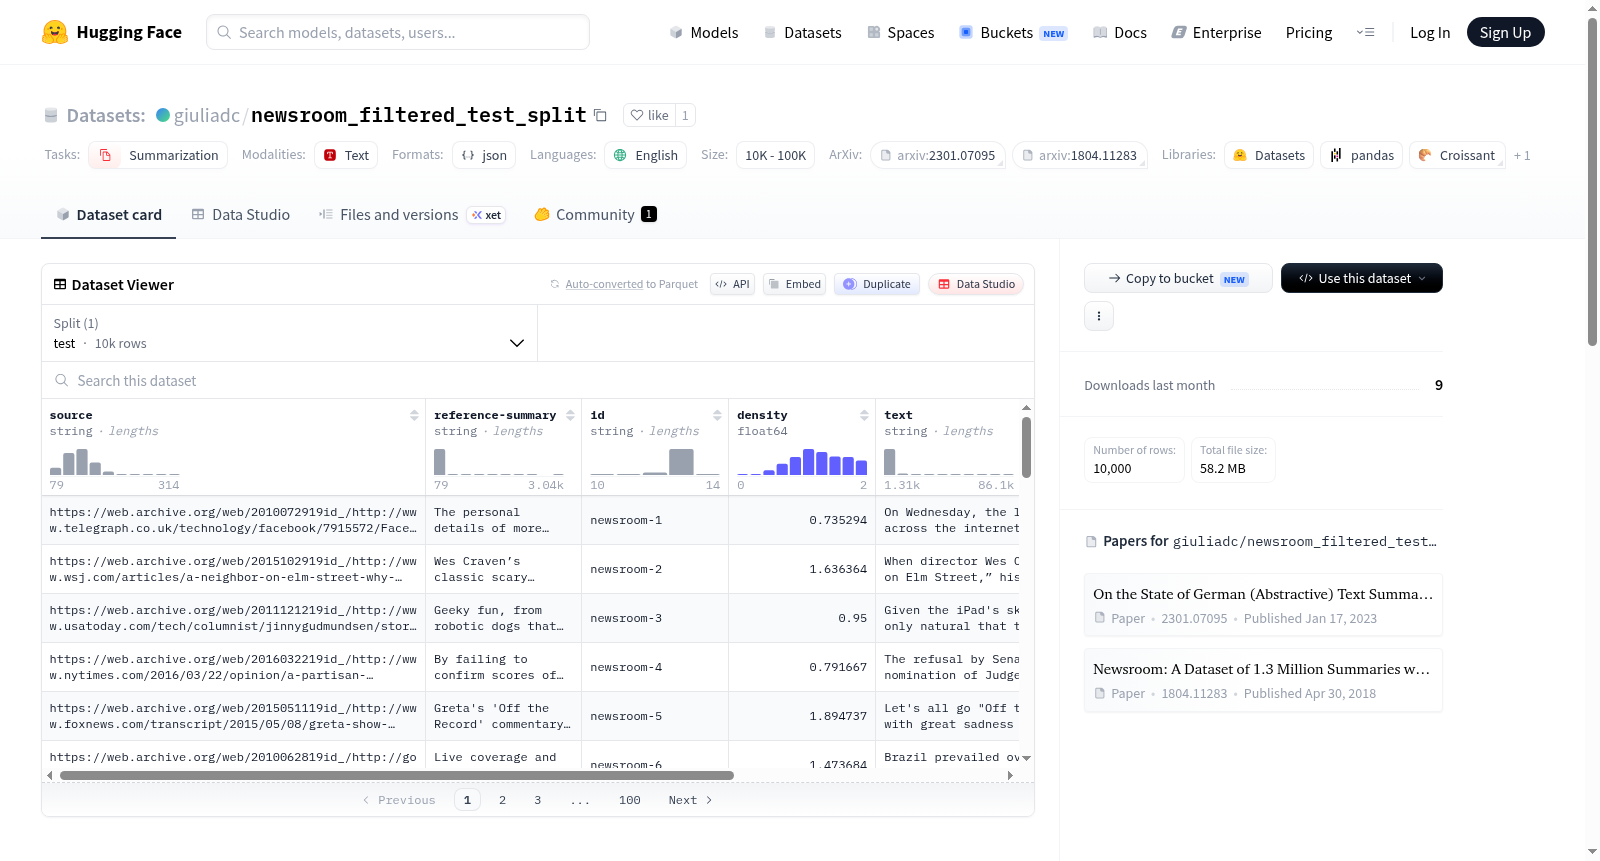Click the API button
The width and height of the screenshot is (1600, 861).
(732, 284)
